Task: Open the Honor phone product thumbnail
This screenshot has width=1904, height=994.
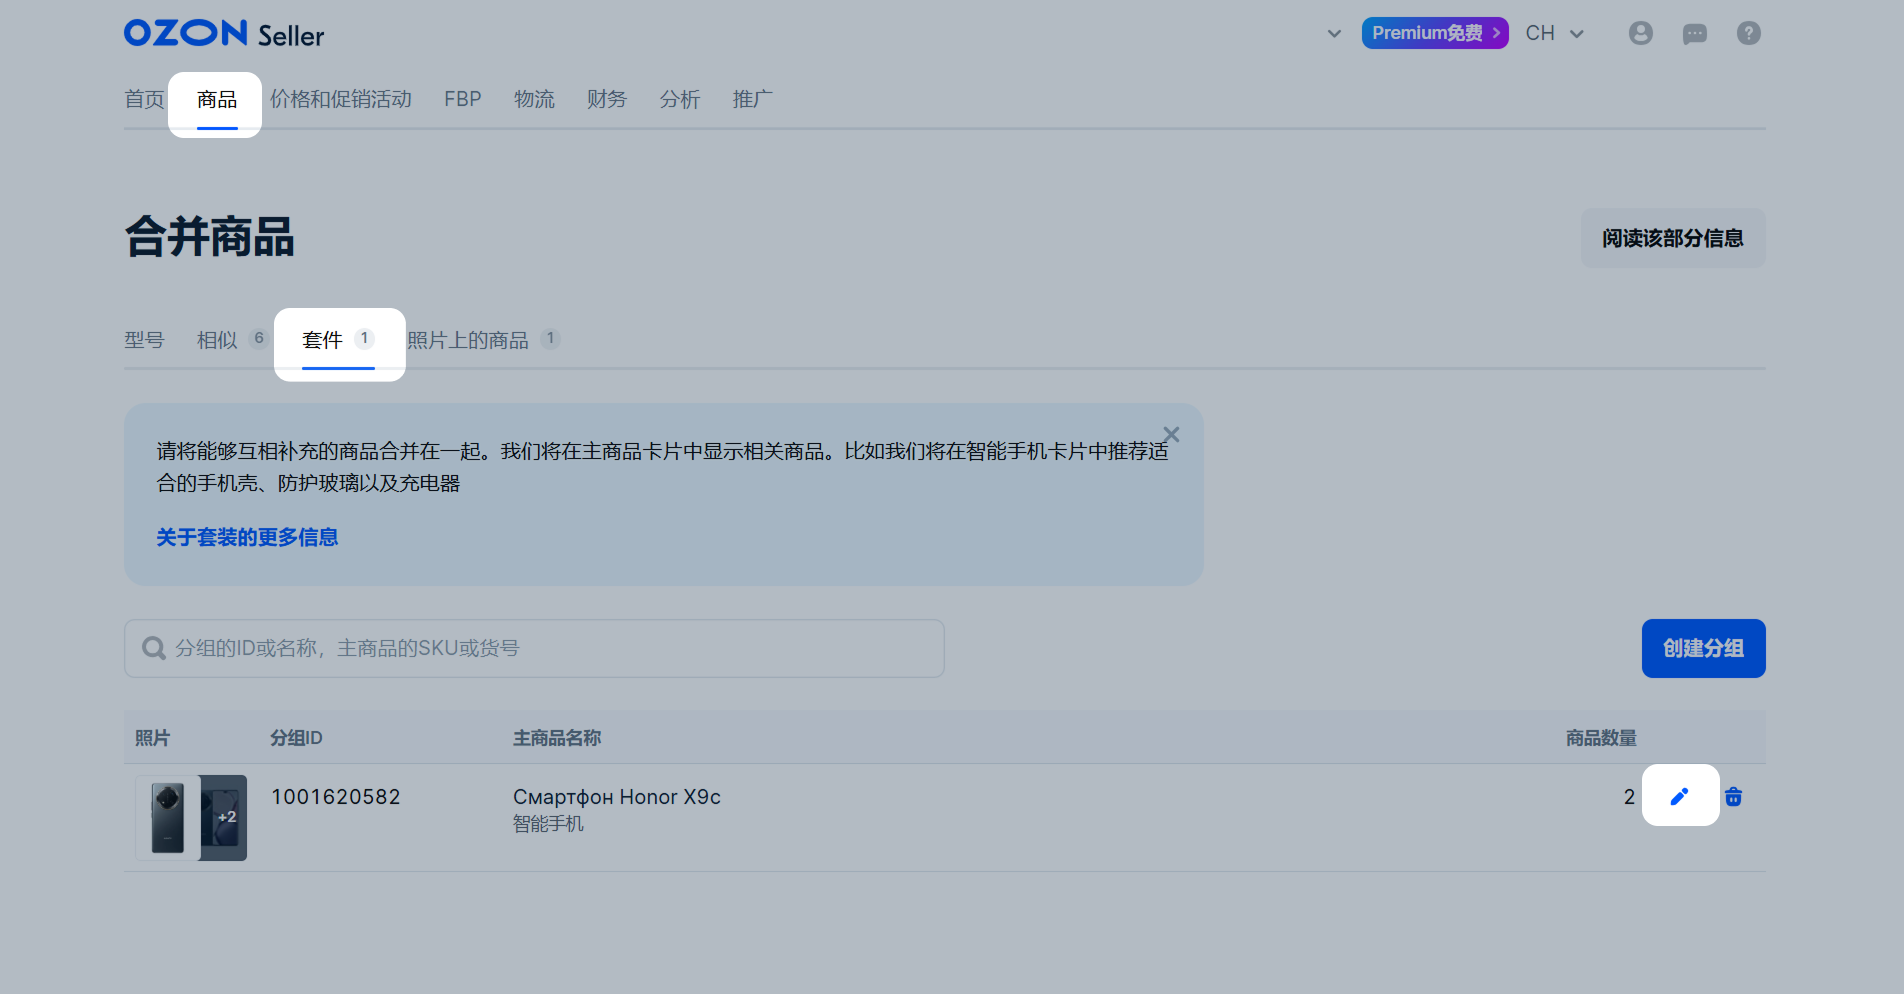Action: click(168, 818)
